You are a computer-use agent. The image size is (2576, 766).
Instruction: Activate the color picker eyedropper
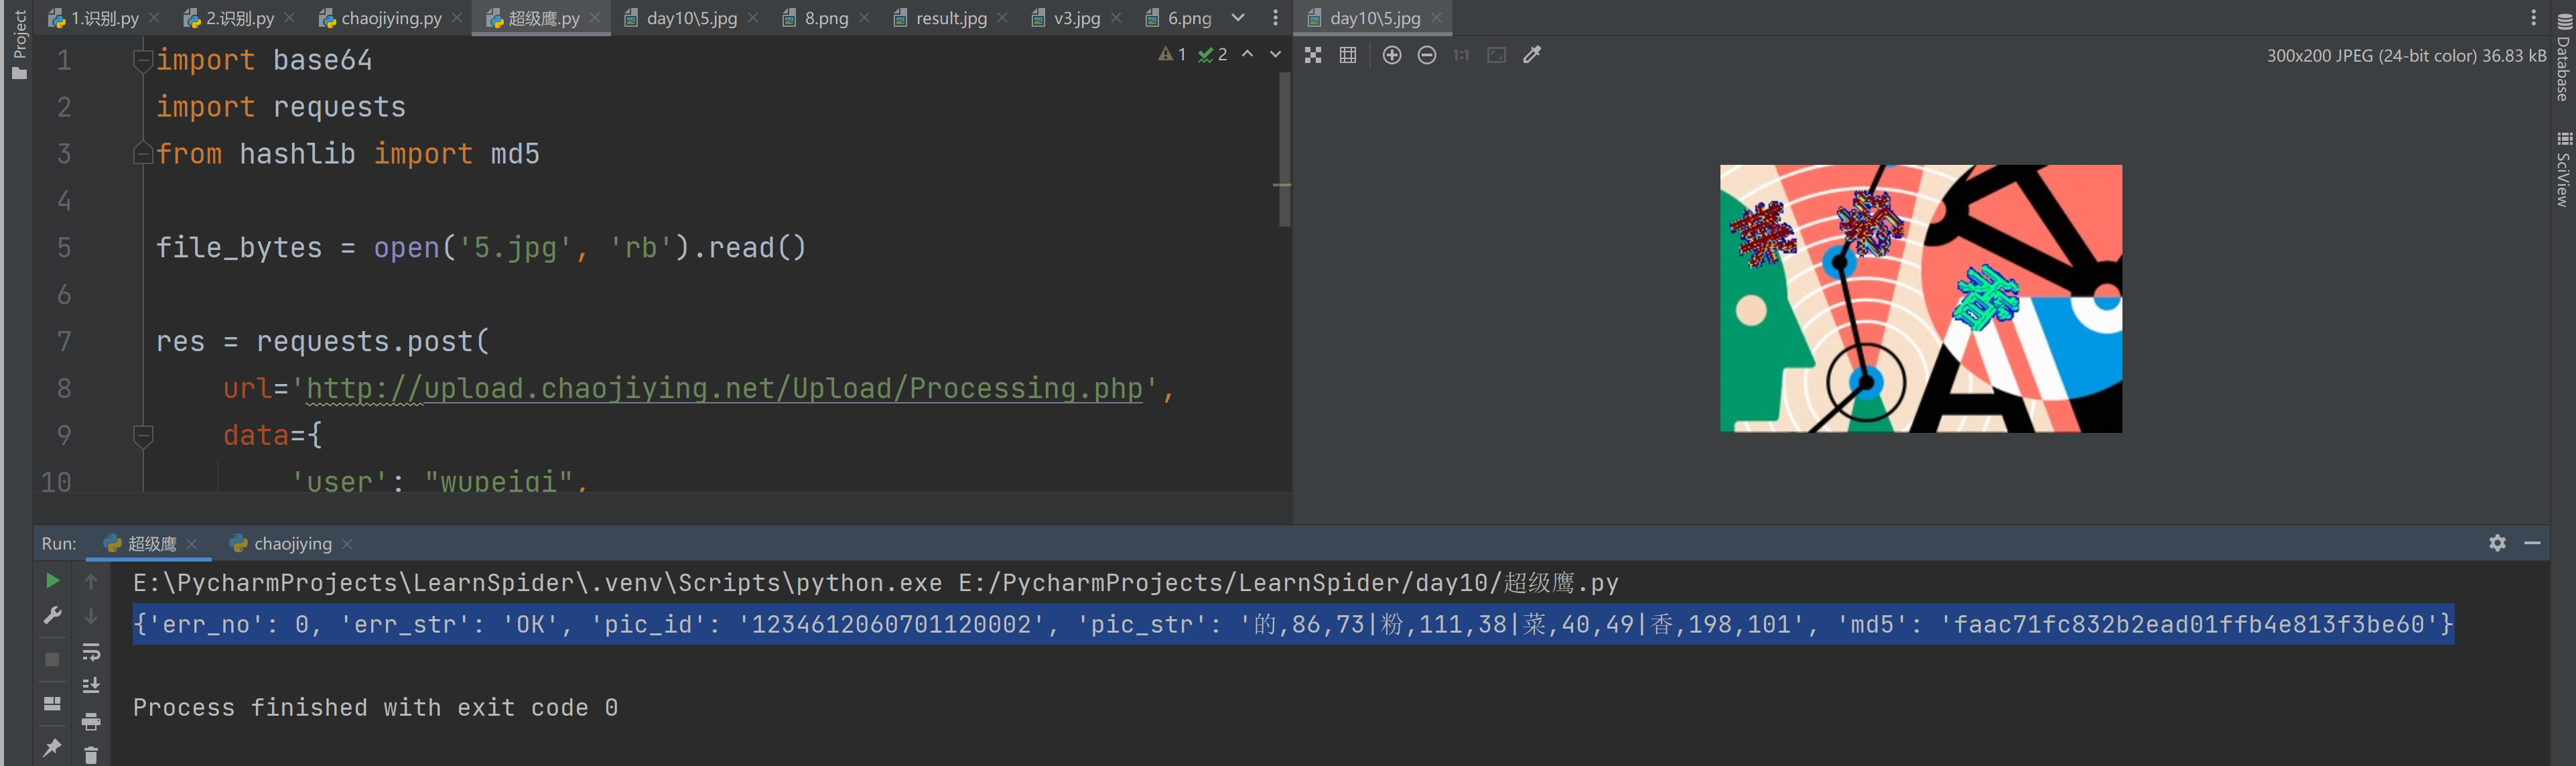1532,55
